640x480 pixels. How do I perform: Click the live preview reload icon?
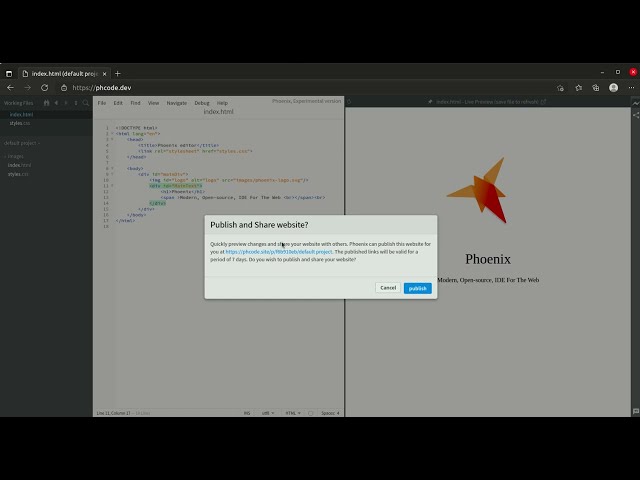pyautogui.click(x=349, y=102)
